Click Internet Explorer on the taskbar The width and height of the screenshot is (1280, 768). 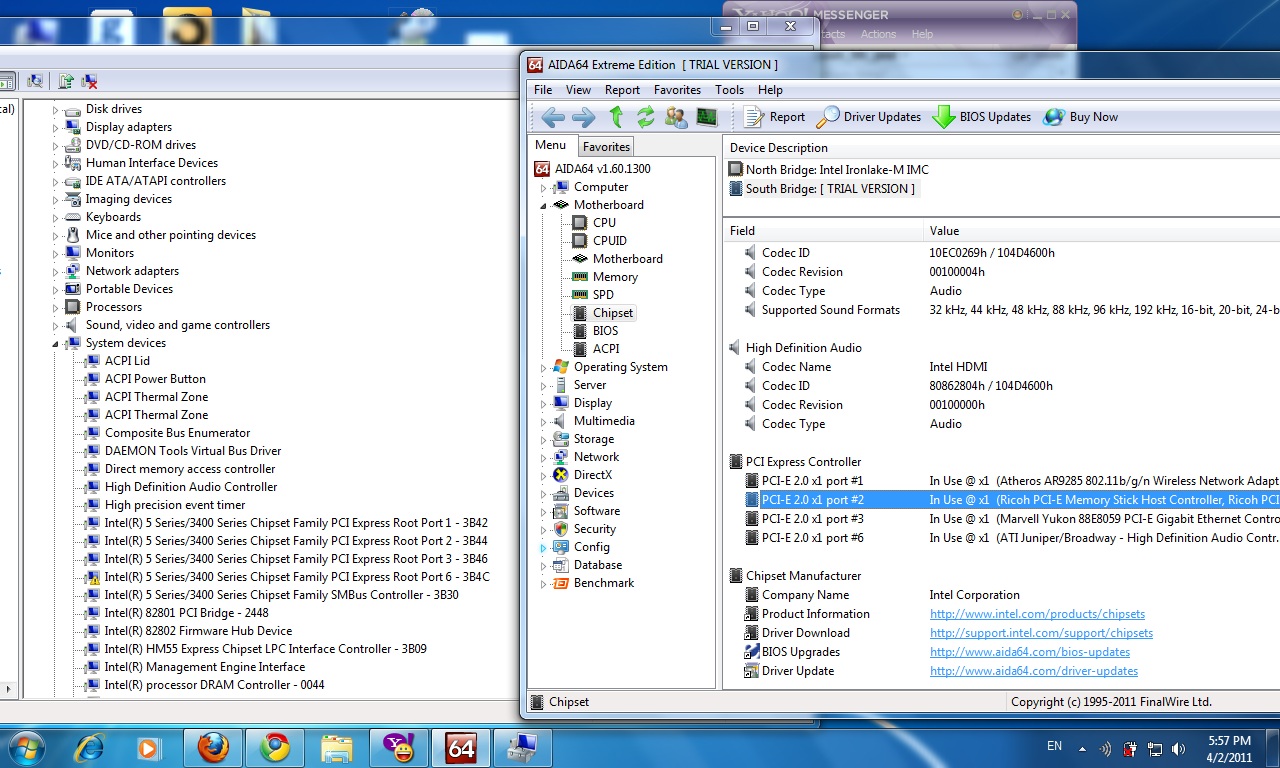(x=89, y=747)
